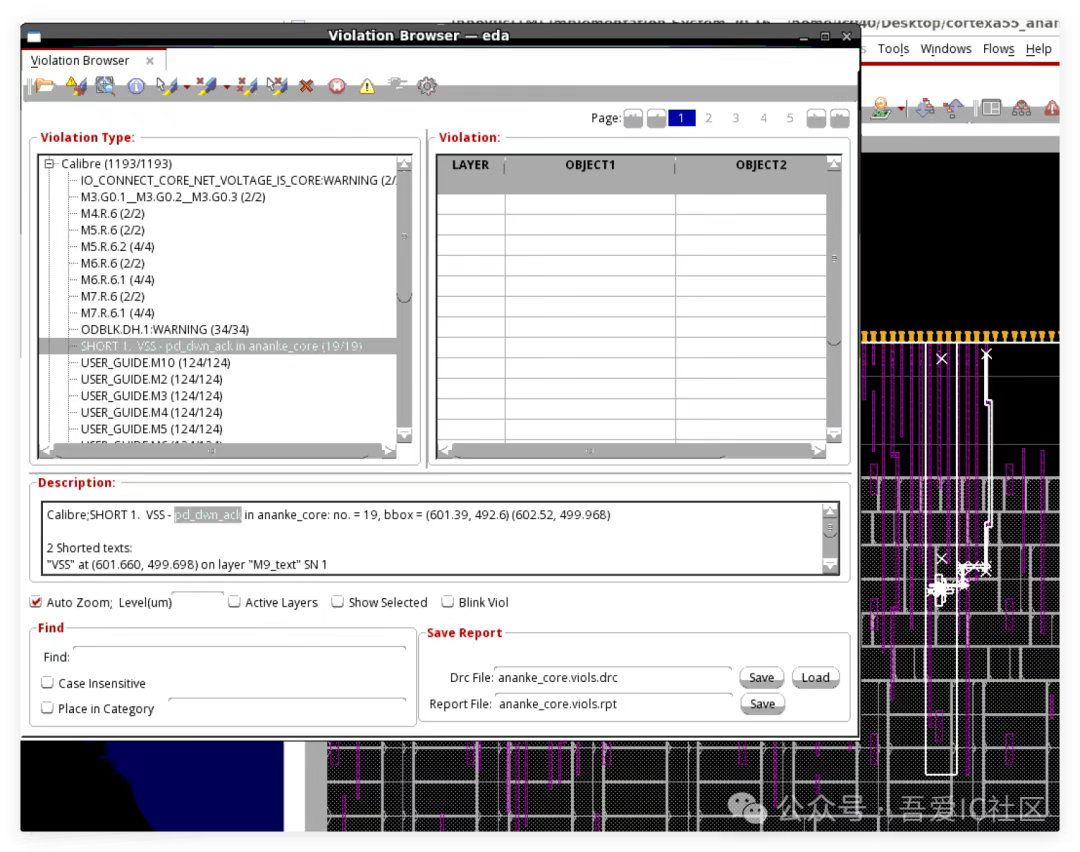Select M3.G0.1__M3.G0.2__M3.G0.3 row
The width and height of the screenshot is (1080, 852).
[173, 197]
